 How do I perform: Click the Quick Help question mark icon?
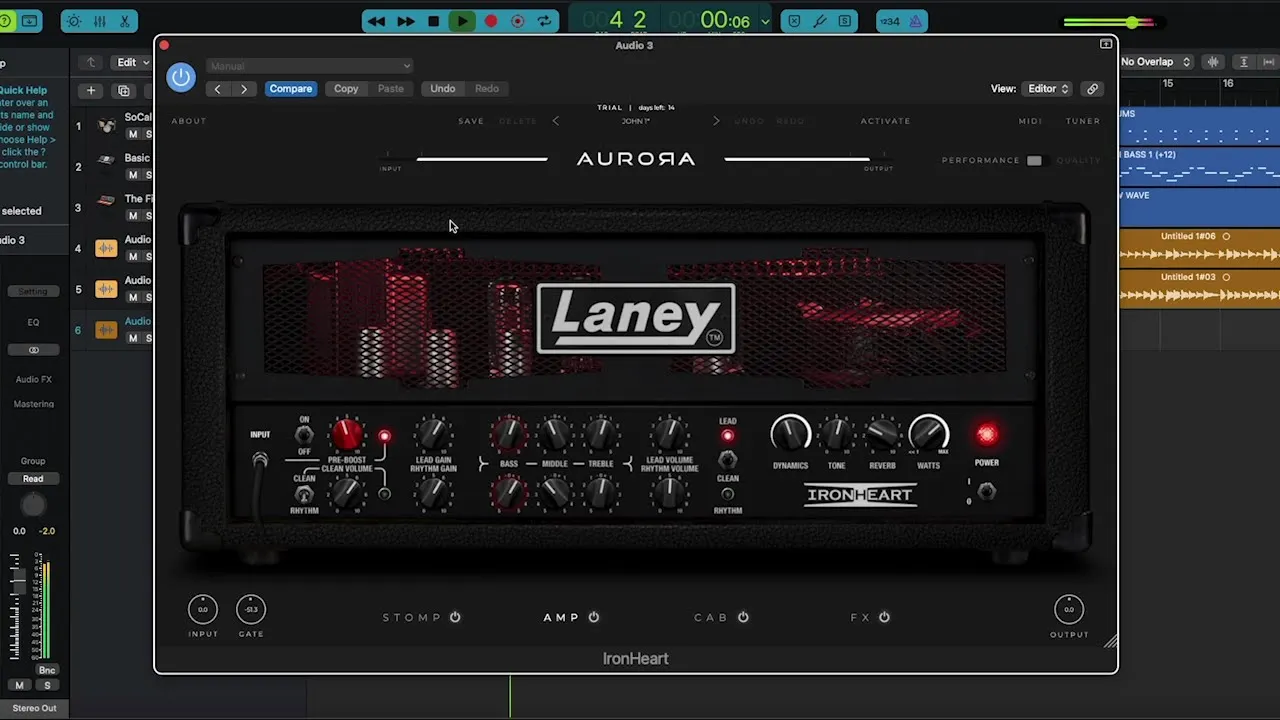[7, 21]
